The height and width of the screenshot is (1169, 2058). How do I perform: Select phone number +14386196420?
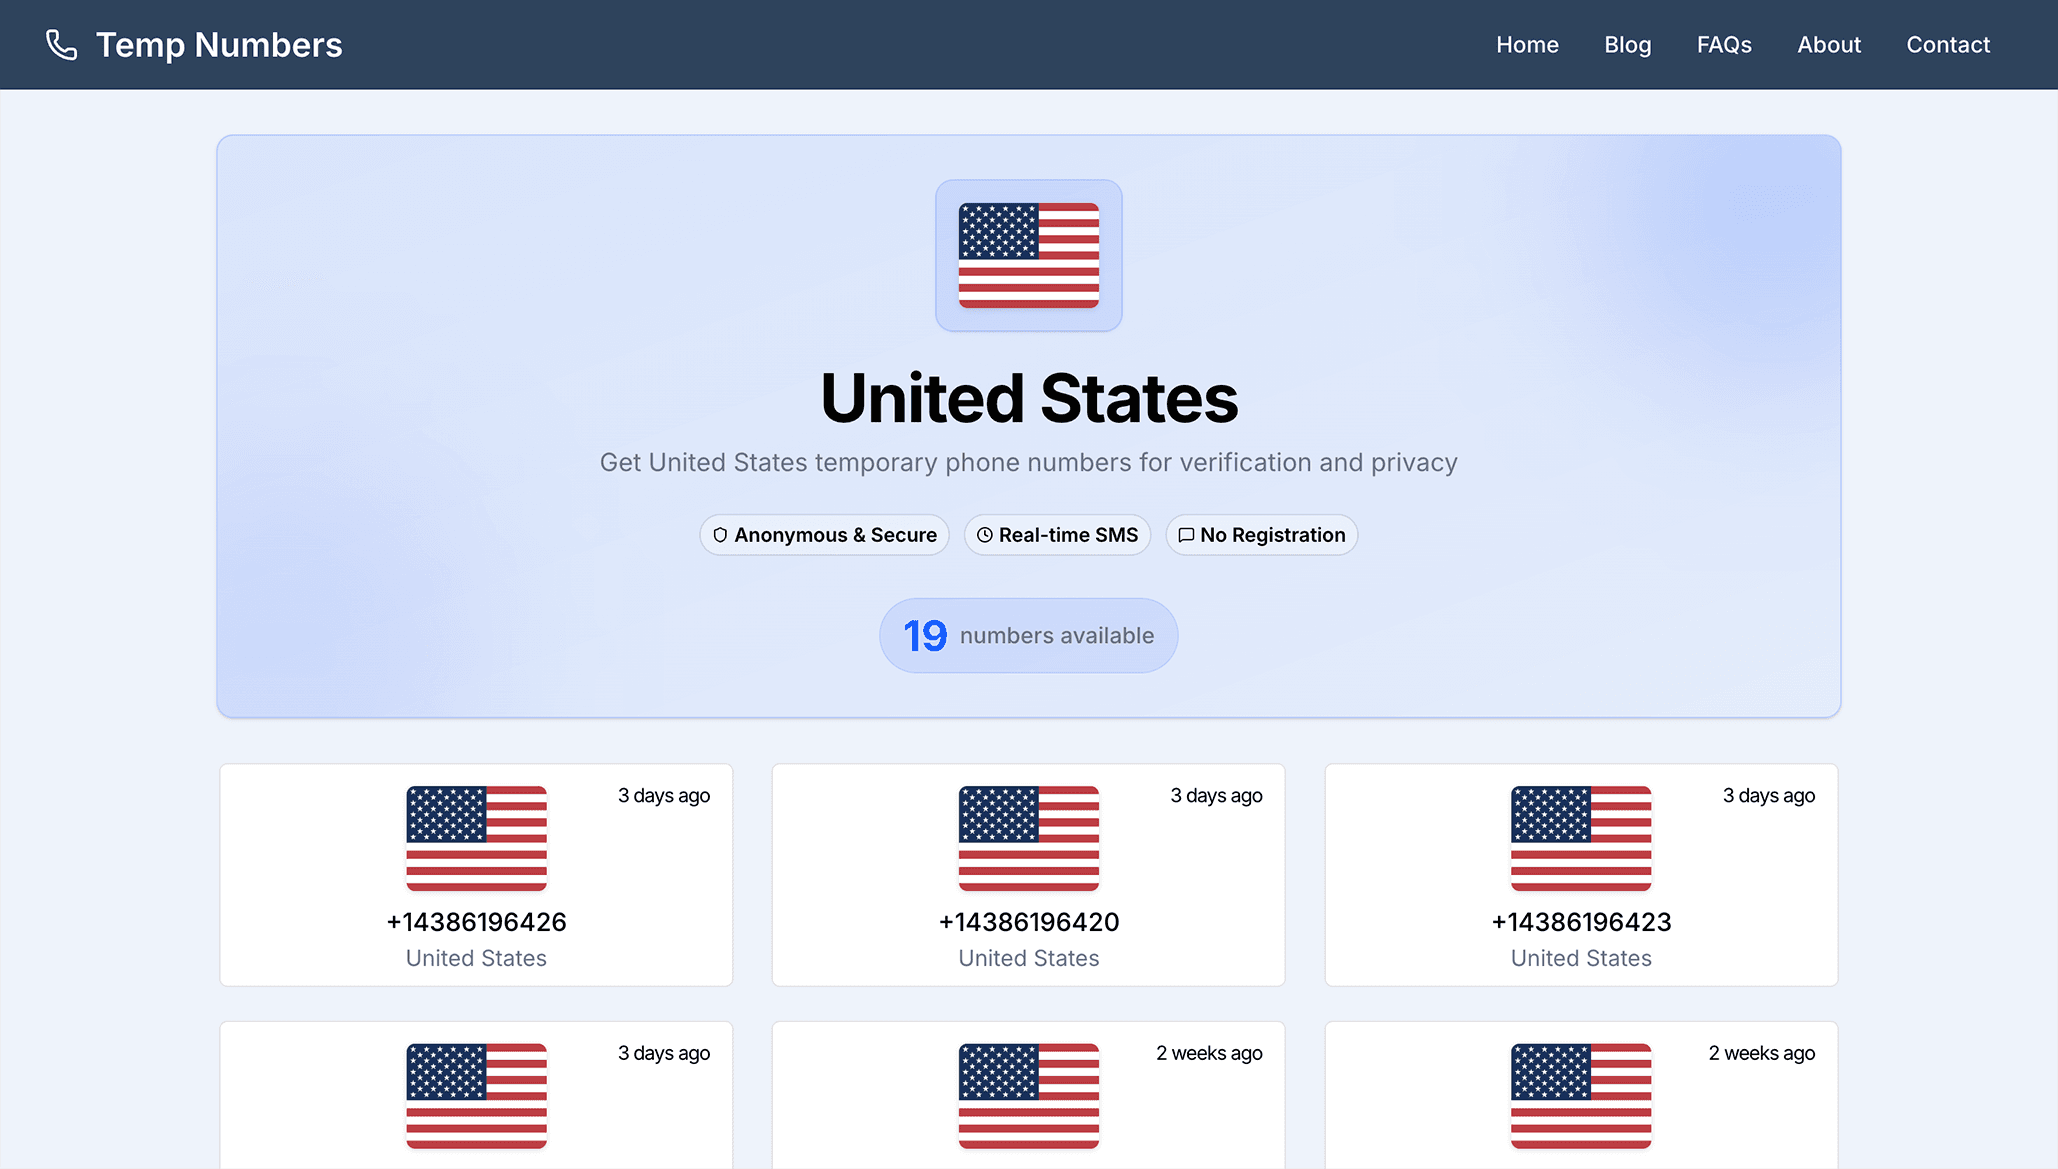tap(1028, 922)
